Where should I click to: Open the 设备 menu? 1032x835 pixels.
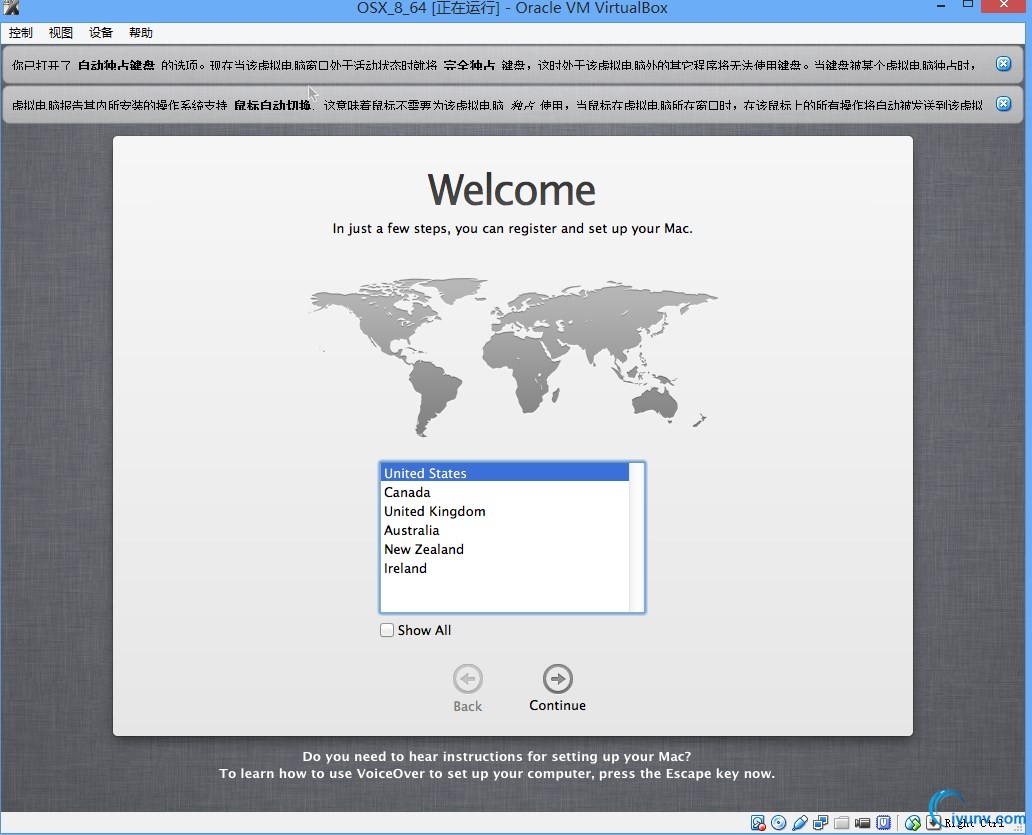click(x=101, y=32)
